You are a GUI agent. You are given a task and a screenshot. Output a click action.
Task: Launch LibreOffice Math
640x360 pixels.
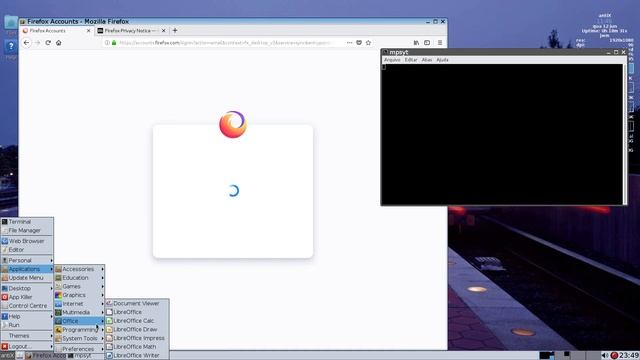tap(137, 347)
